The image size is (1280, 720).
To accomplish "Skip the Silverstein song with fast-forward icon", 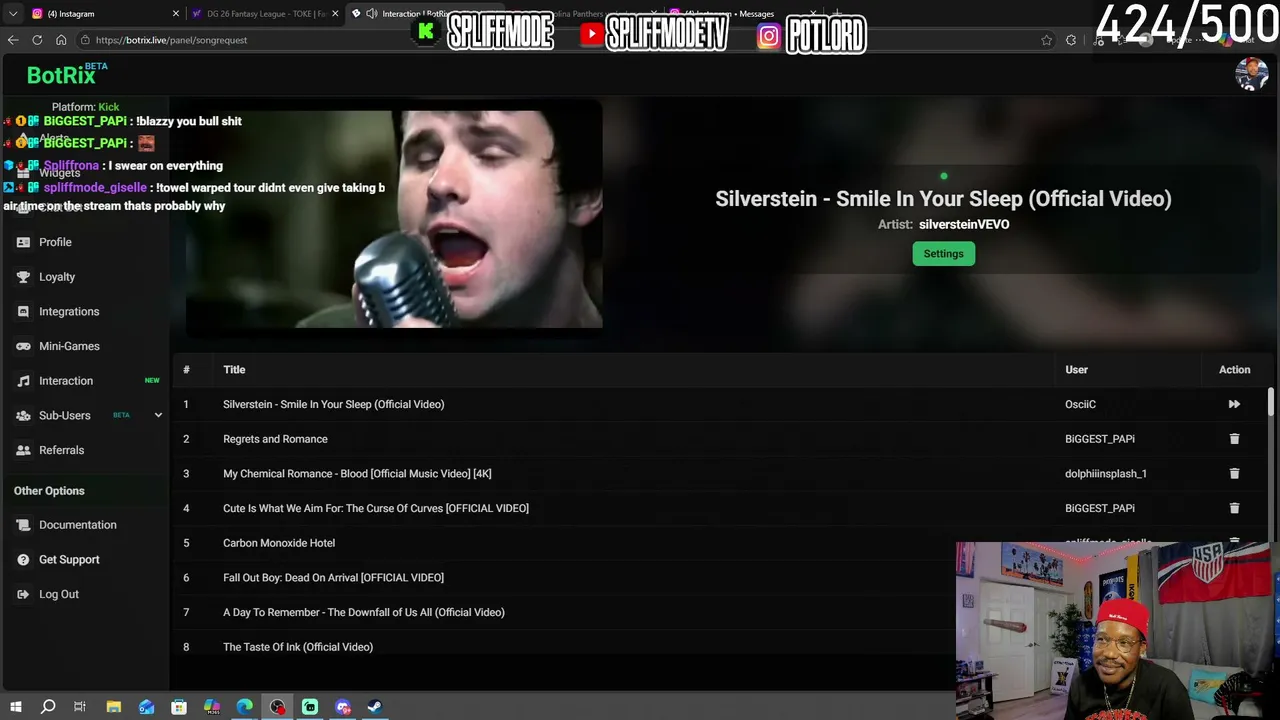I will pyautogui.click(x=1234, y=404).
